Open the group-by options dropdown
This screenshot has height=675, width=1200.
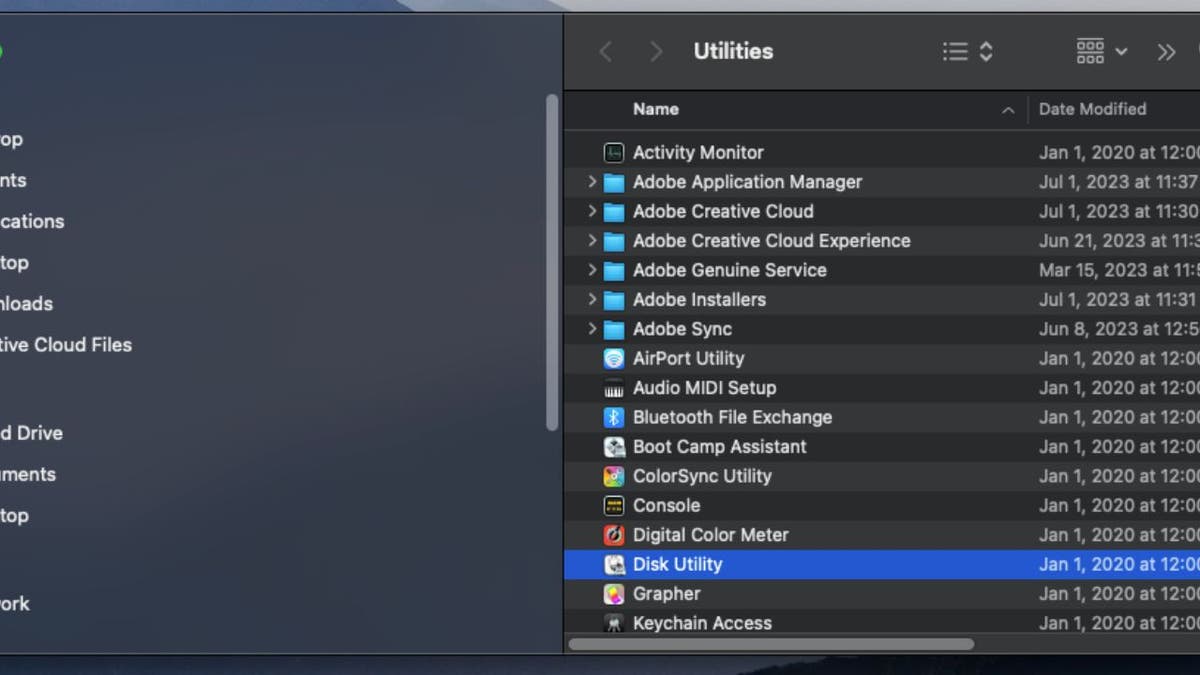point(1102,51)
